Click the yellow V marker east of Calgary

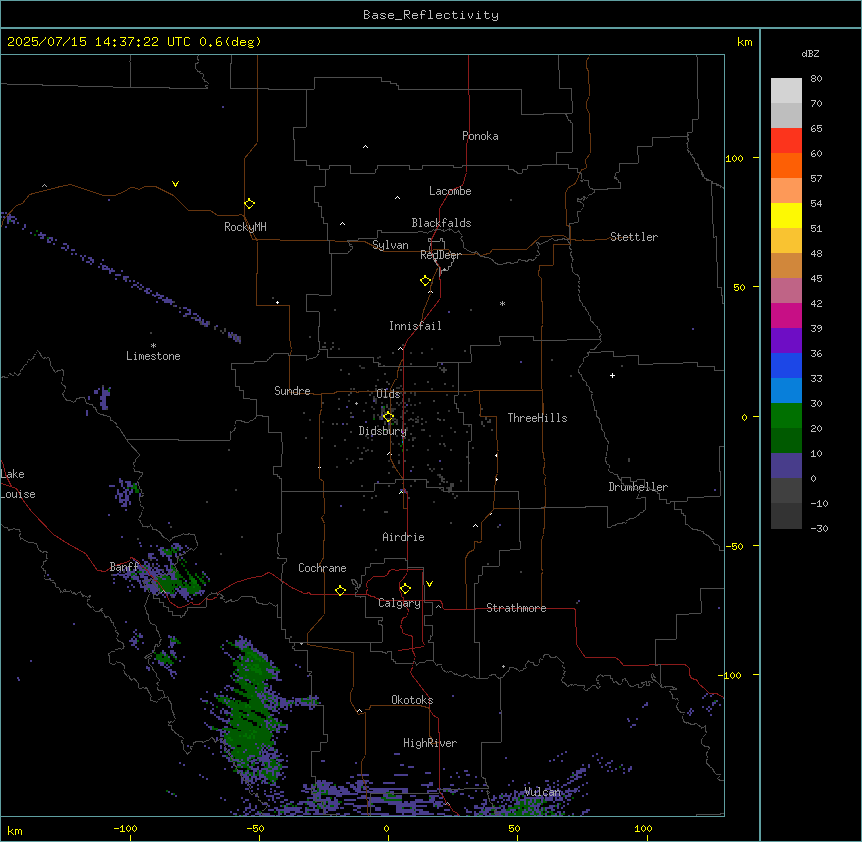[429, 584]
